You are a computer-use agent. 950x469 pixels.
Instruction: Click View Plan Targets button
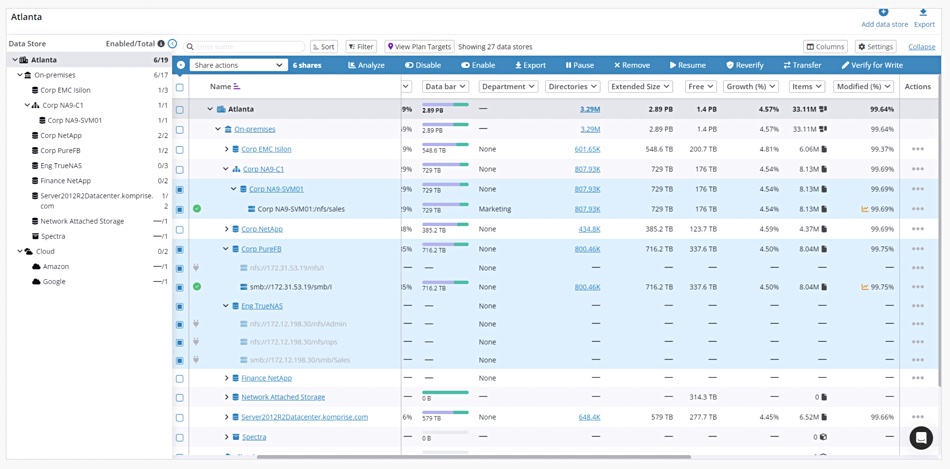click(x=419, y=47)
